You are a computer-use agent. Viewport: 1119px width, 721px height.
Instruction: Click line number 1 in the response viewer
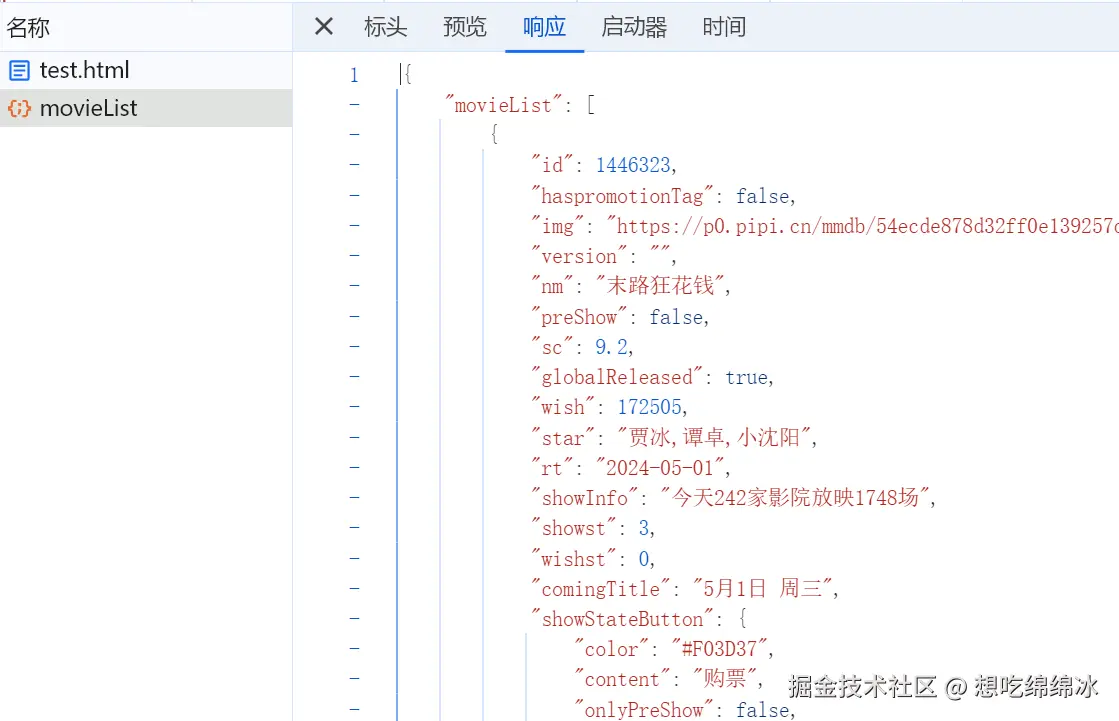(x=354, y=74)
